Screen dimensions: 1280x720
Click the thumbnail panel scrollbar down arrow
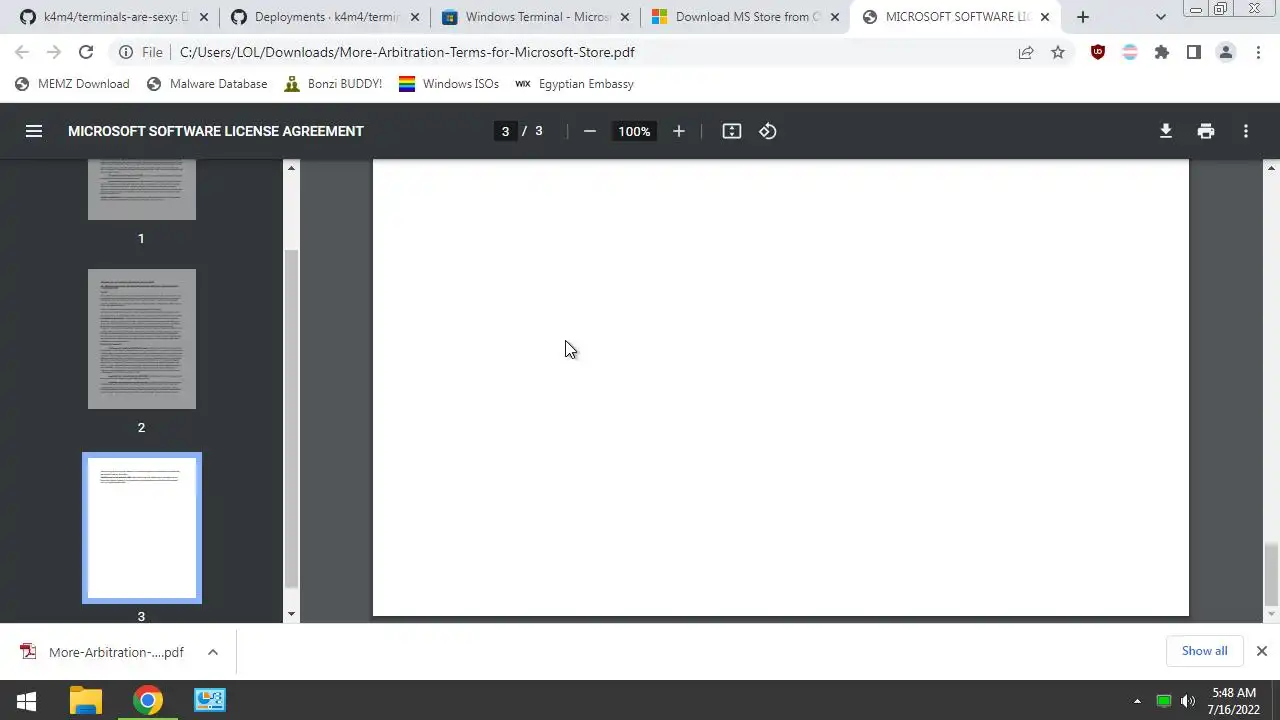pos(292,614)
